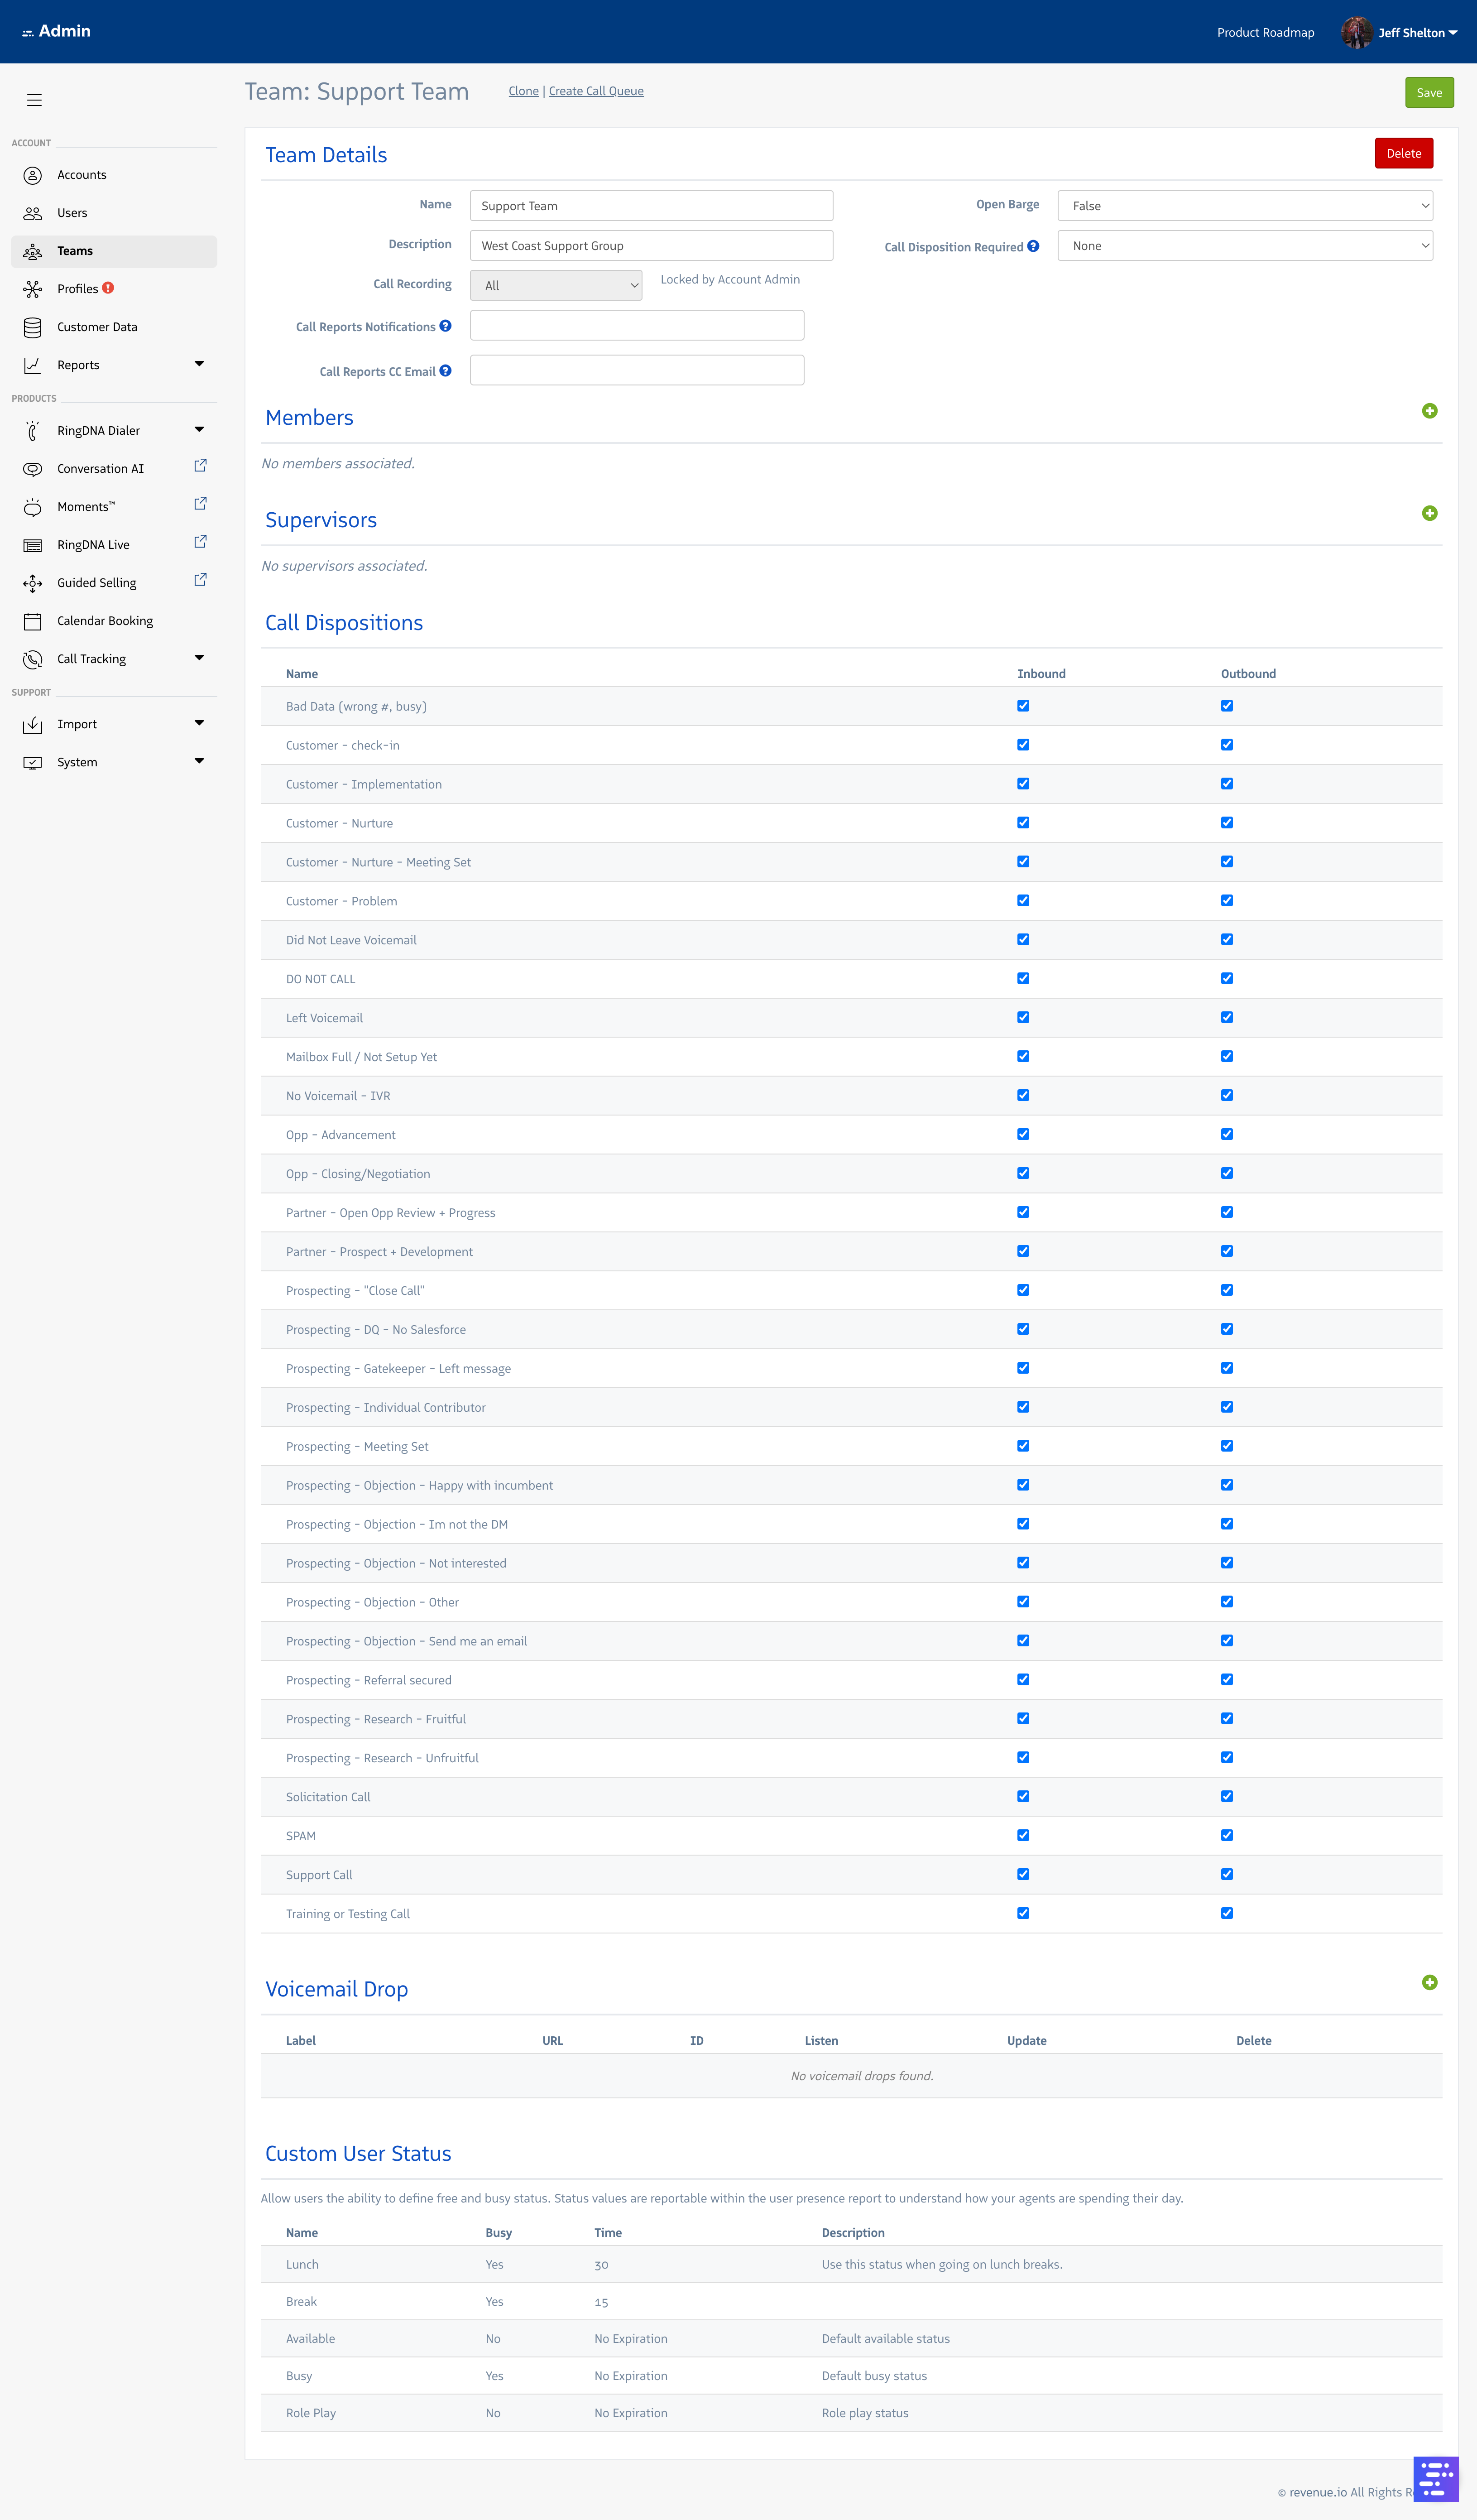
Task: Click the Call Reports CC Email field
Action: click(x=636, y=370)
